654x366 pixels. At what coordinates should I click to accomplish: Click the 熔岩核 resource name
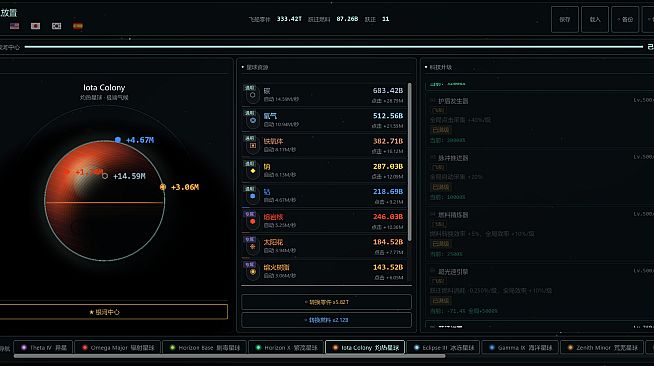[x=273, y=217]
